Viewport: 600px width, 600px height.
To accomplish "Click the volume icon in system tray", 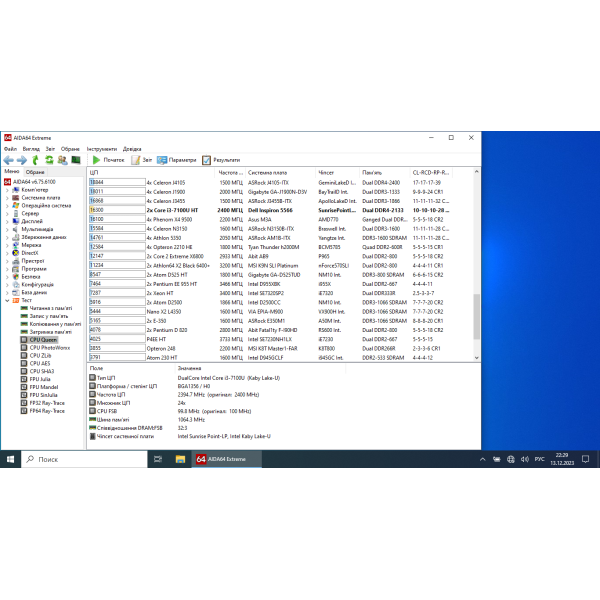I will (525, 459).
